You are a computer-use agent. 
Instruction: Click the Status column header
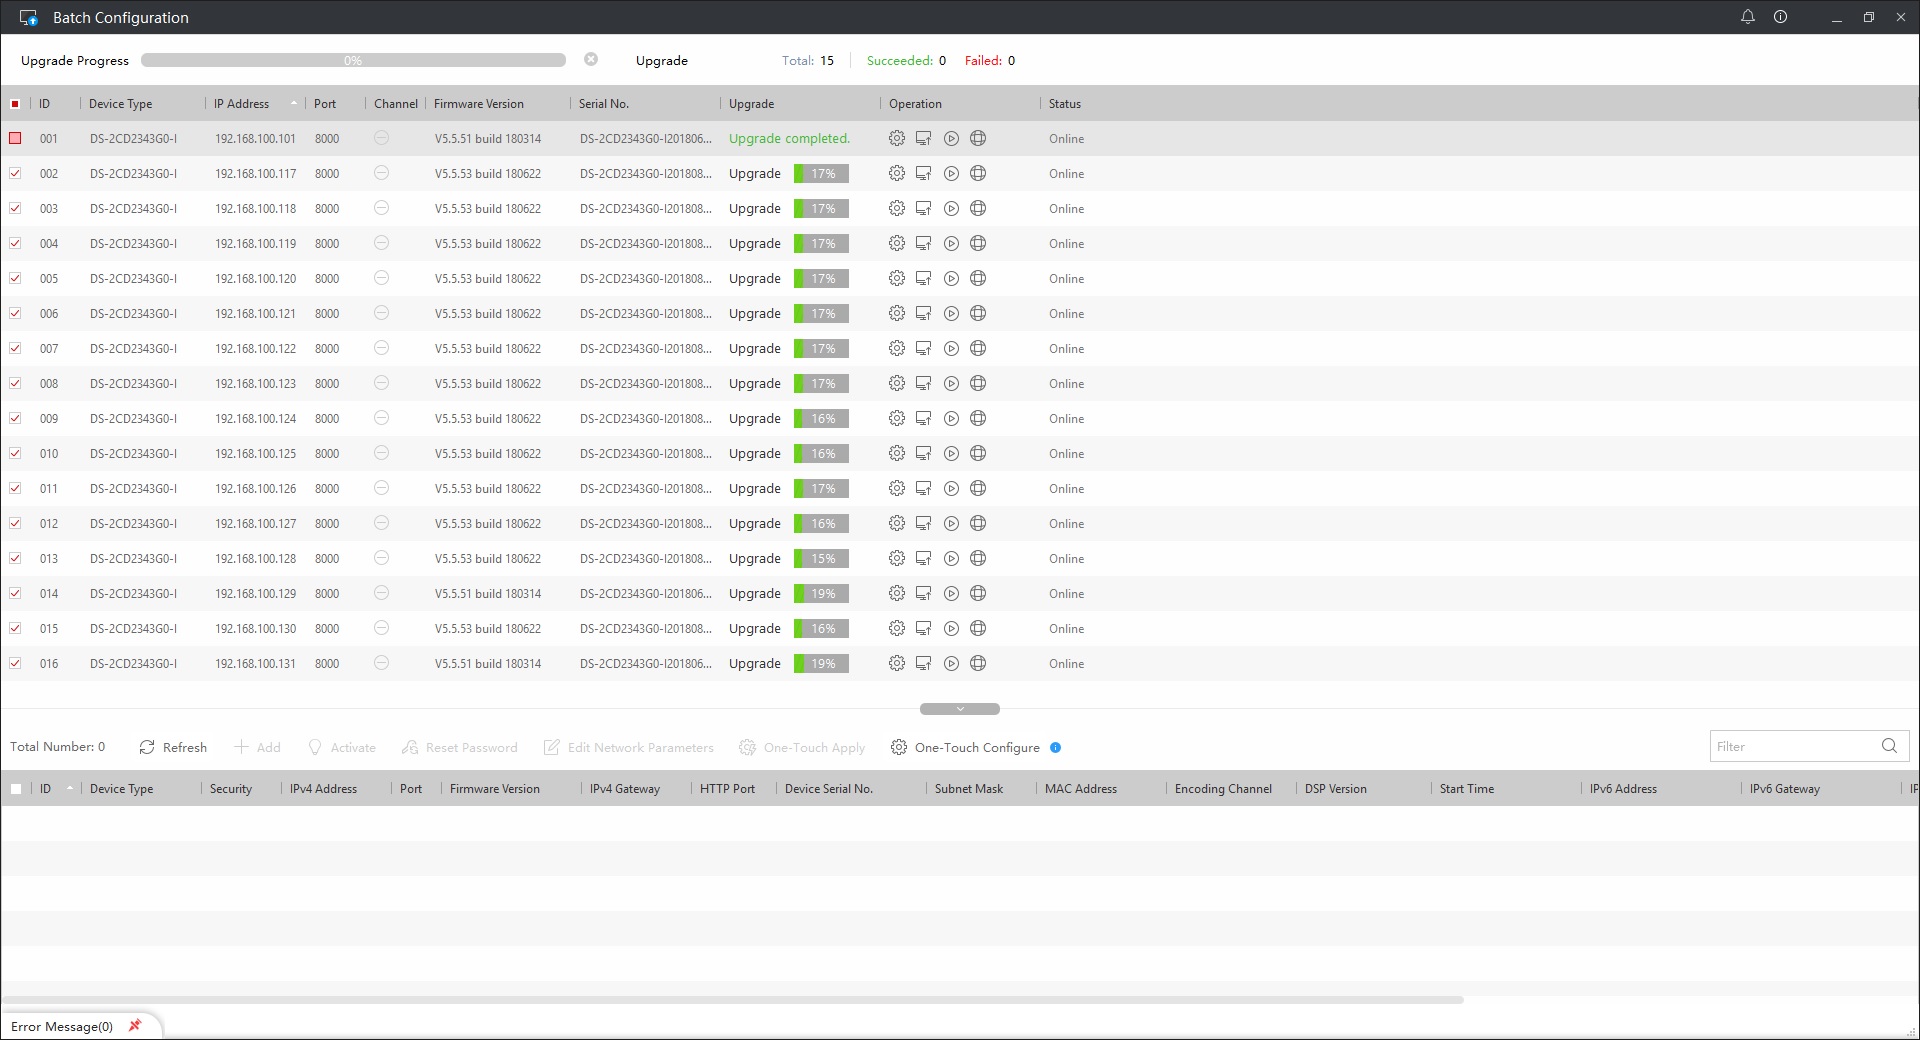pyautogui.click(x=1065, y=103)
